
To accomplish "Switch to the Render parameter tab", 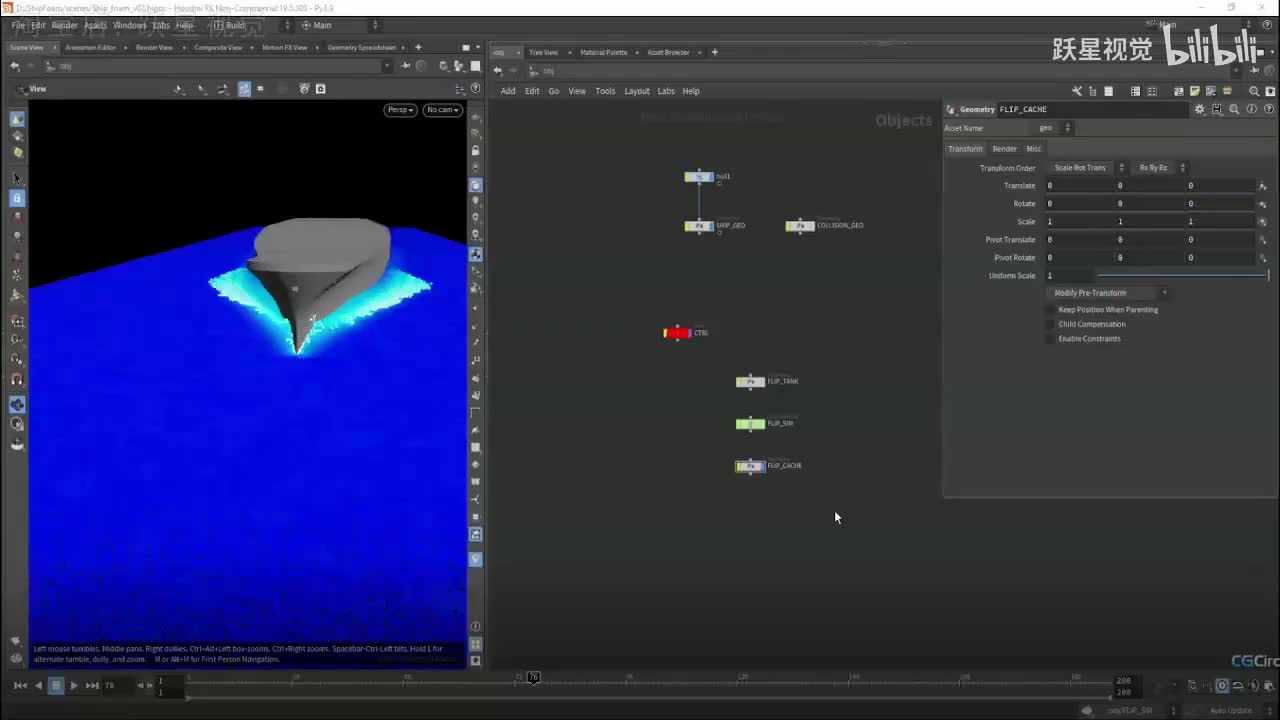I will click(1004, 149).
